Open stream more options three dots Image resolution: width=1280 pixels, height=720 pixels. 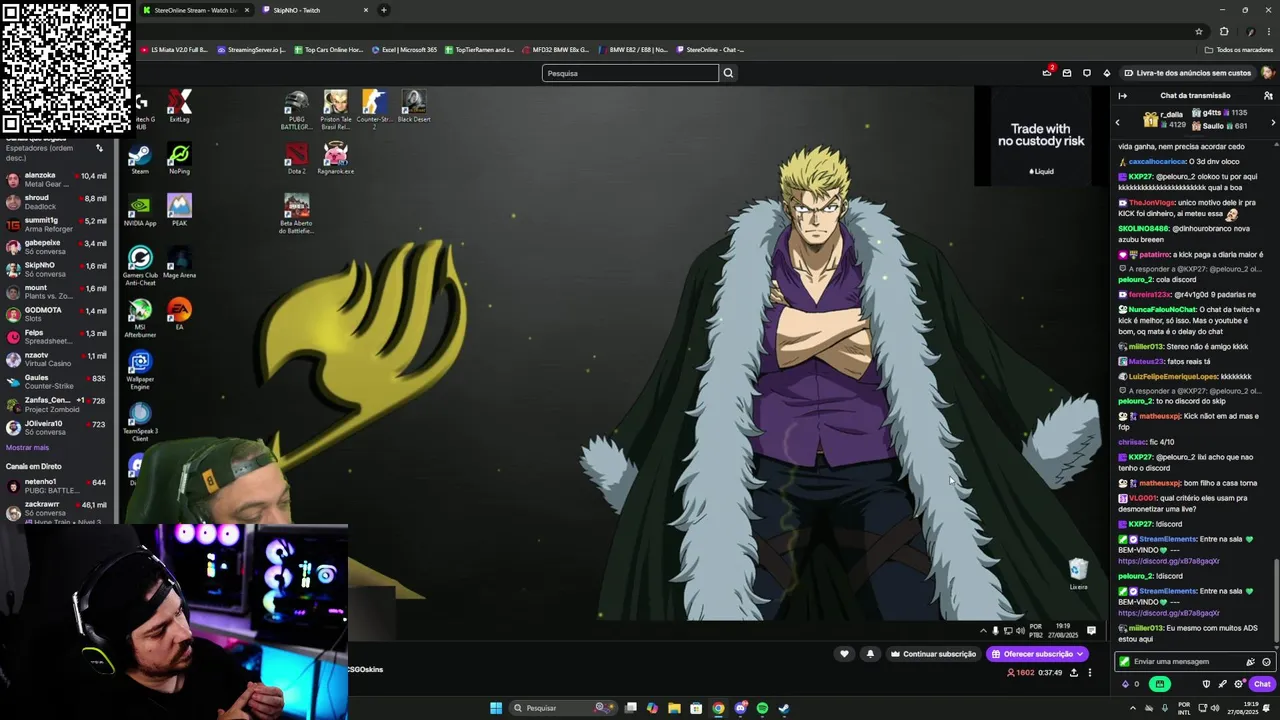pyautogui.click(x=1090, y=673)
